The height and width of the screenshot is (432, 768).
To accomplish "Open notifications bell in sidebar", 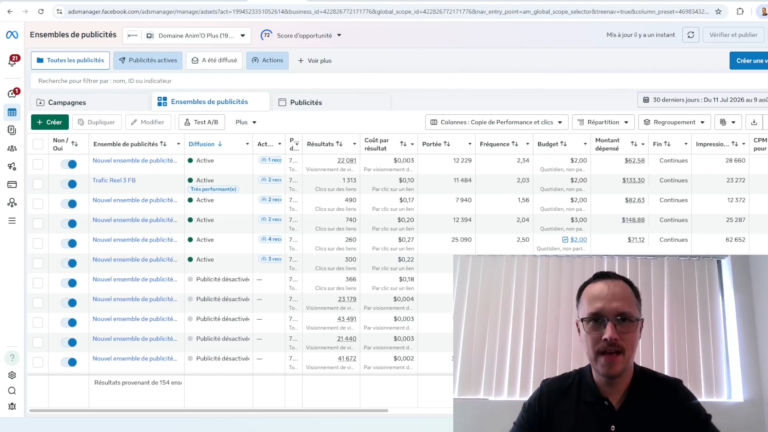I will [12, 61].
